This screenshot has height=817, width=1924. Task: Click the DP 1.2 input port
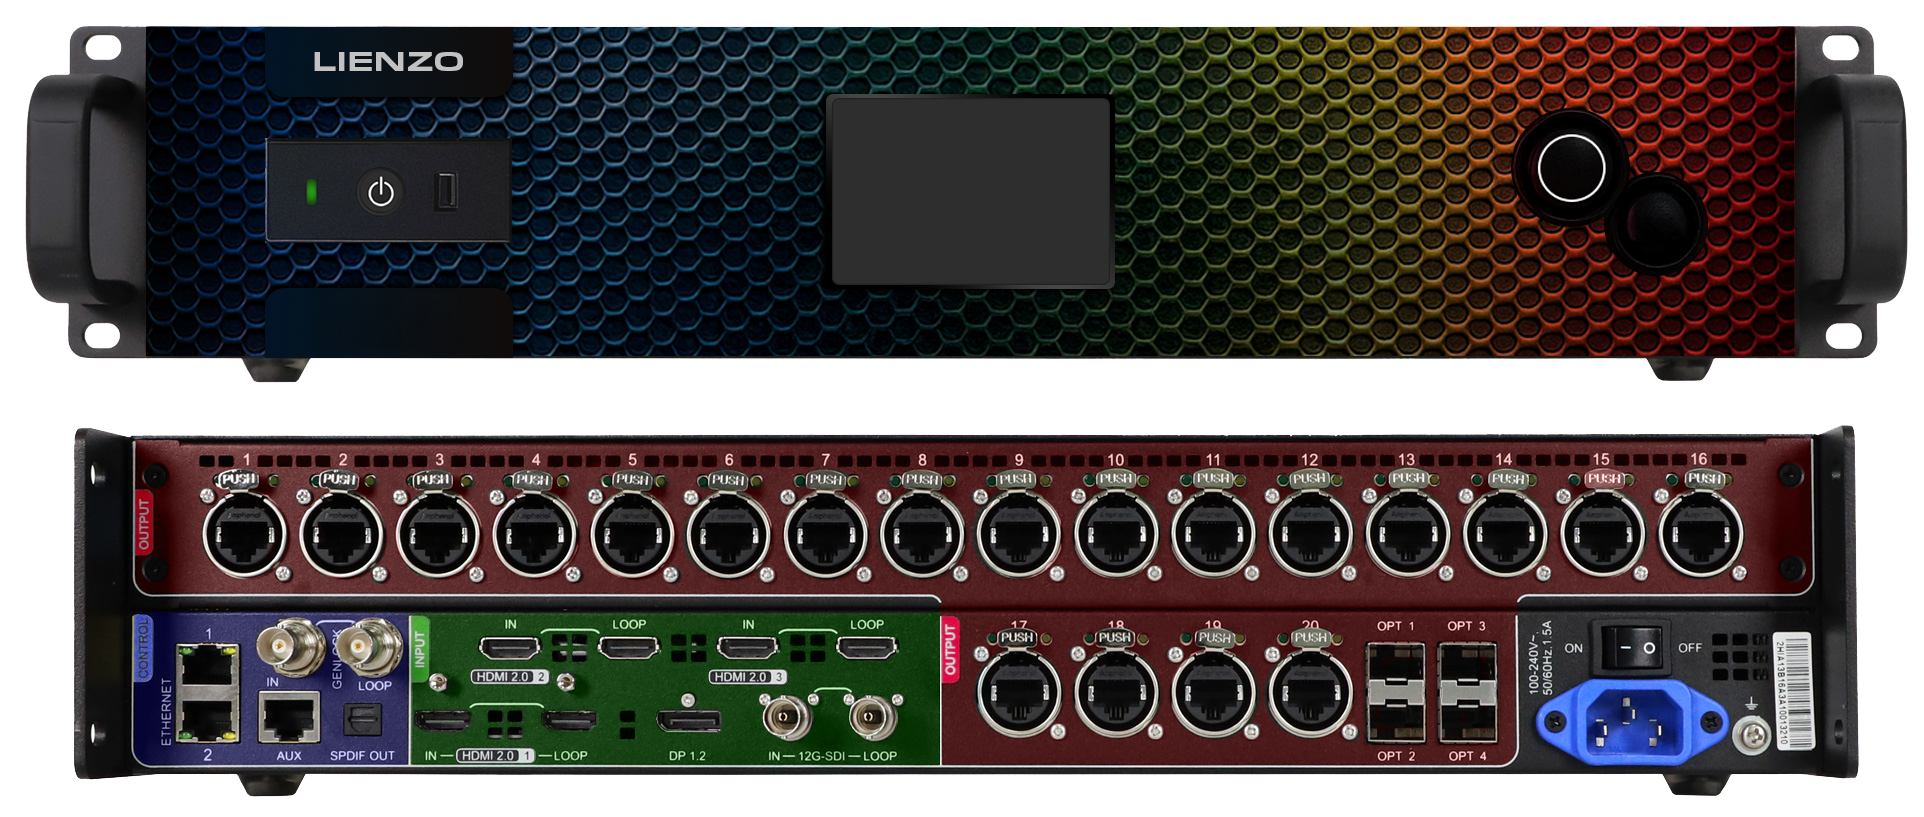(688, 720)
